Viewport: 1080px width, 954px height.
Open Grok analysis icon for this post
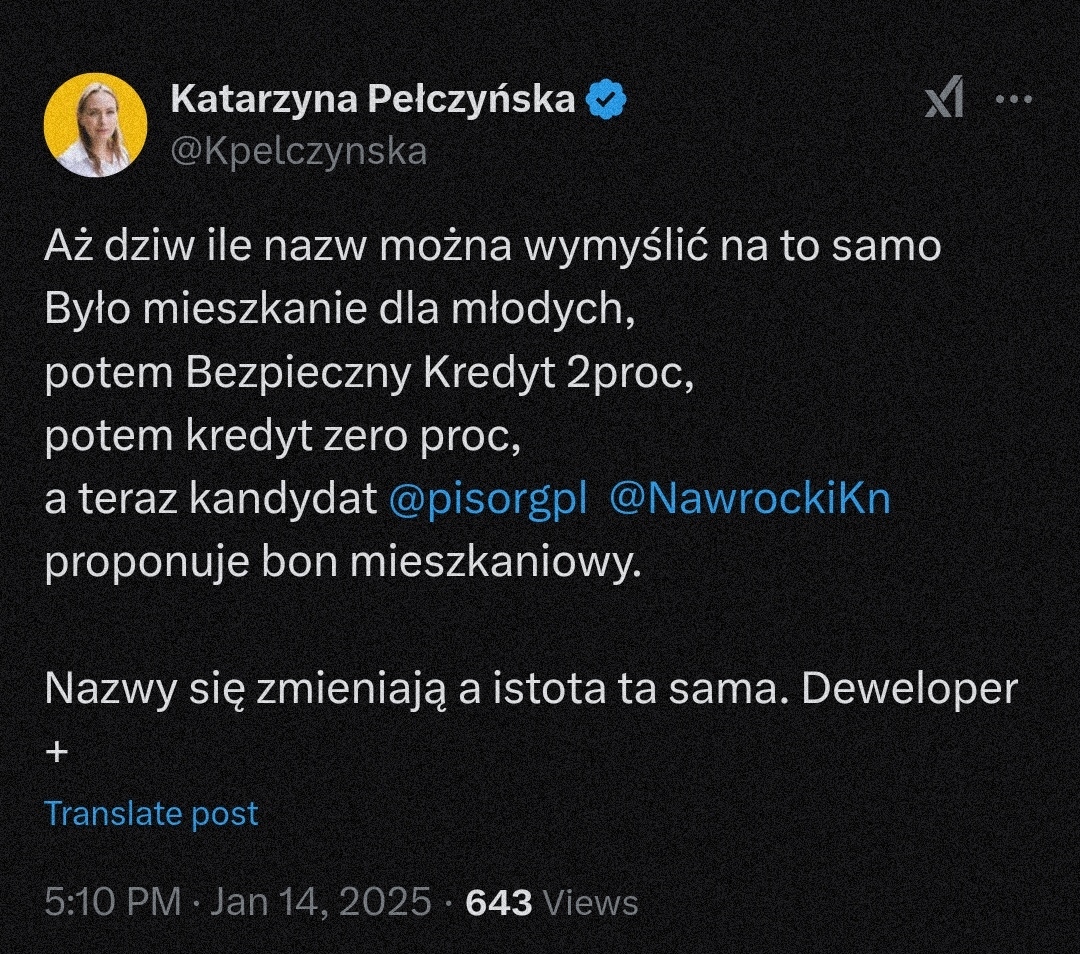944,100
